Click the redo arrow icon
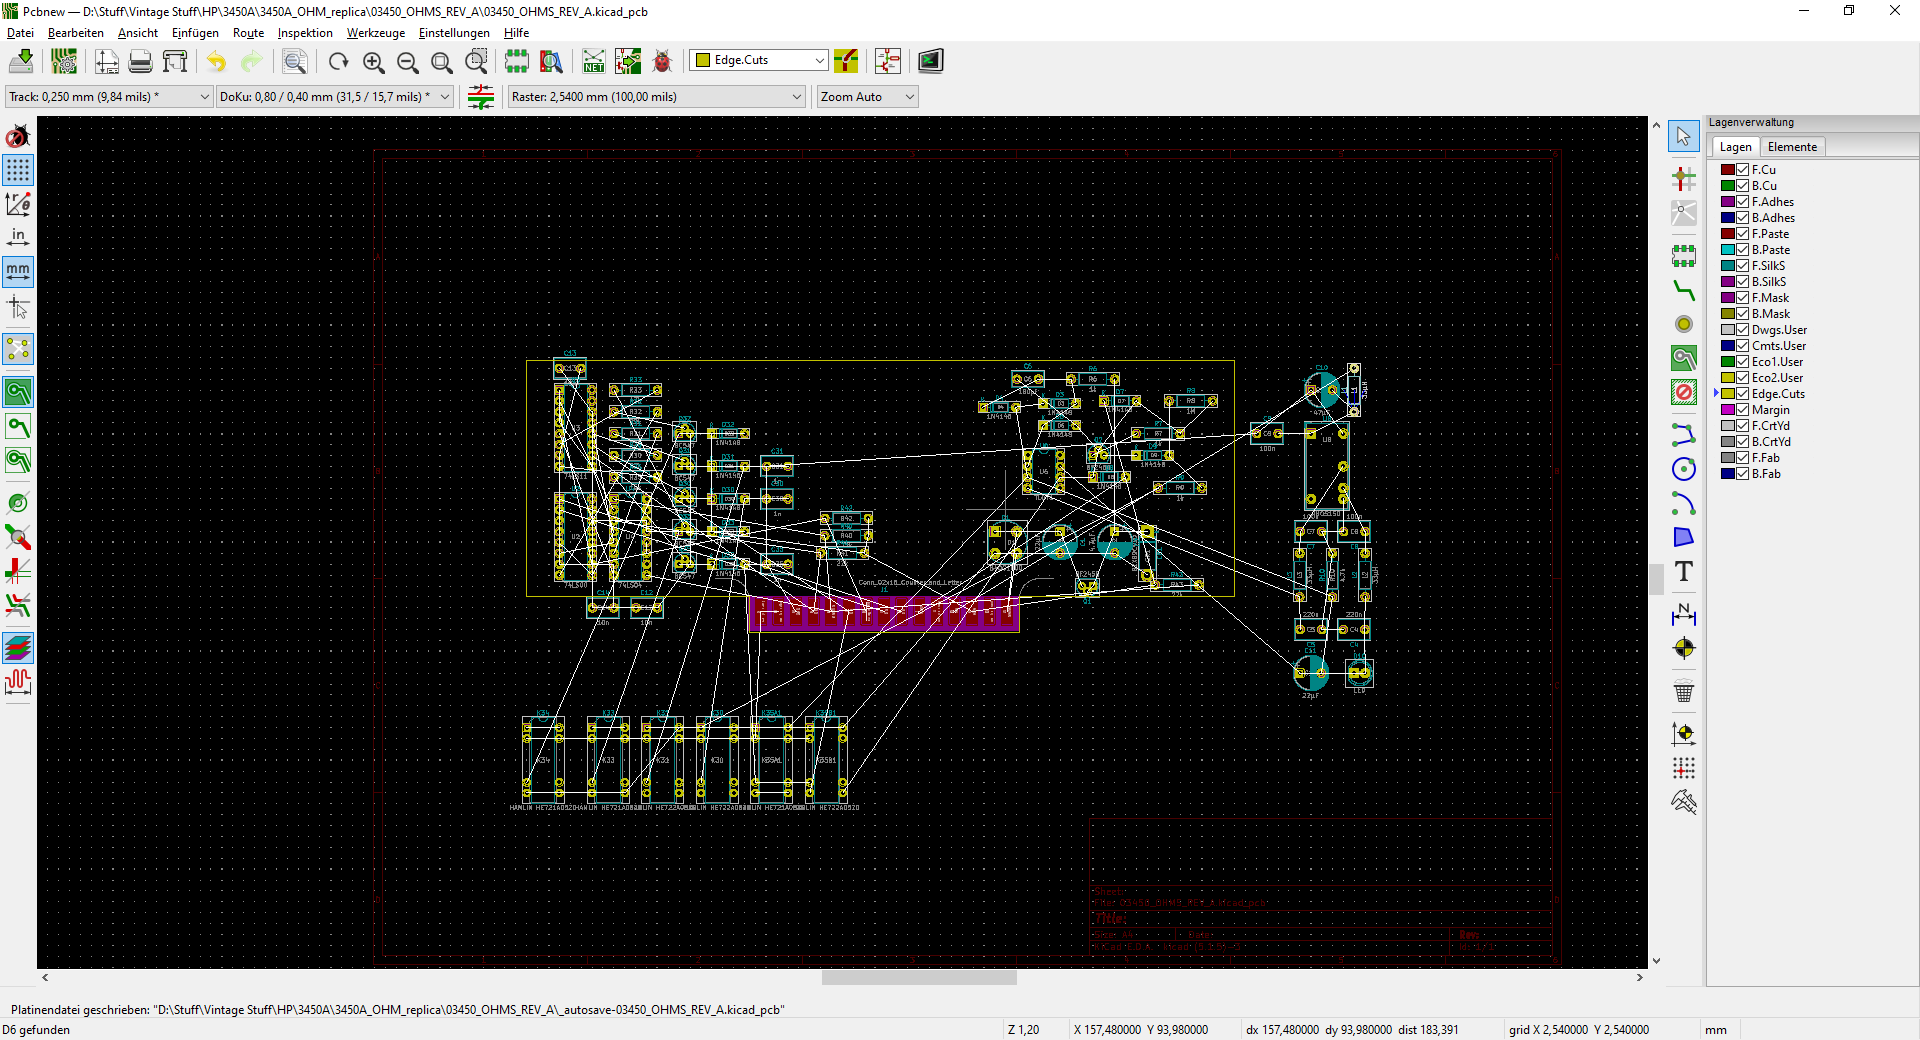The width and height of the screenshot is (1920, 1040). coord(251,61)
